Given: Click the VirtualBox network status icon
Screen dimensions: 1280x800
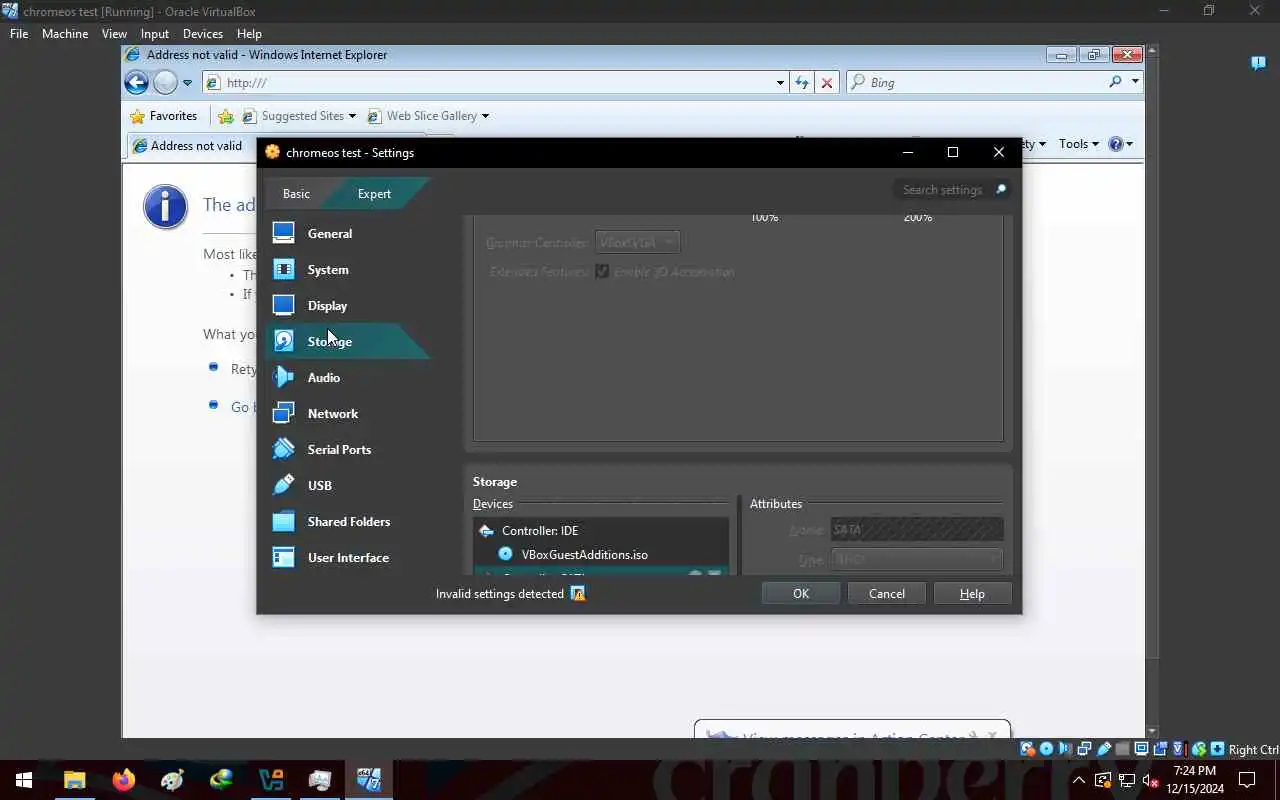Looking at the screenshot, I should (x=1085, y=749).
